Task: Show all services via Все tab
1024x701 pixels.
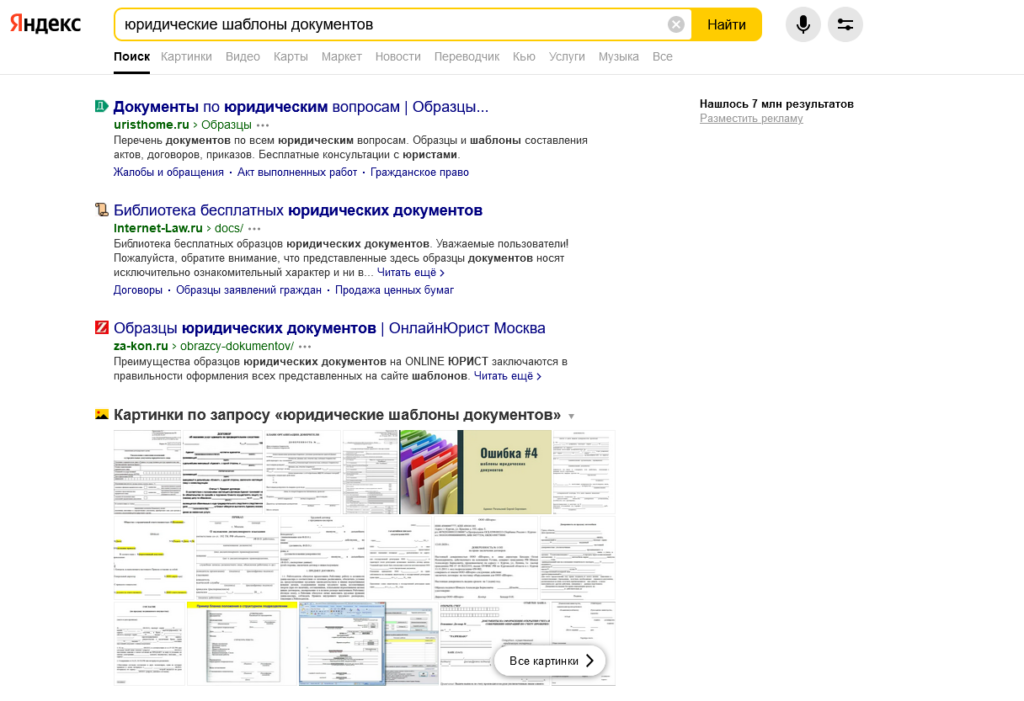Action: [662, 57]
